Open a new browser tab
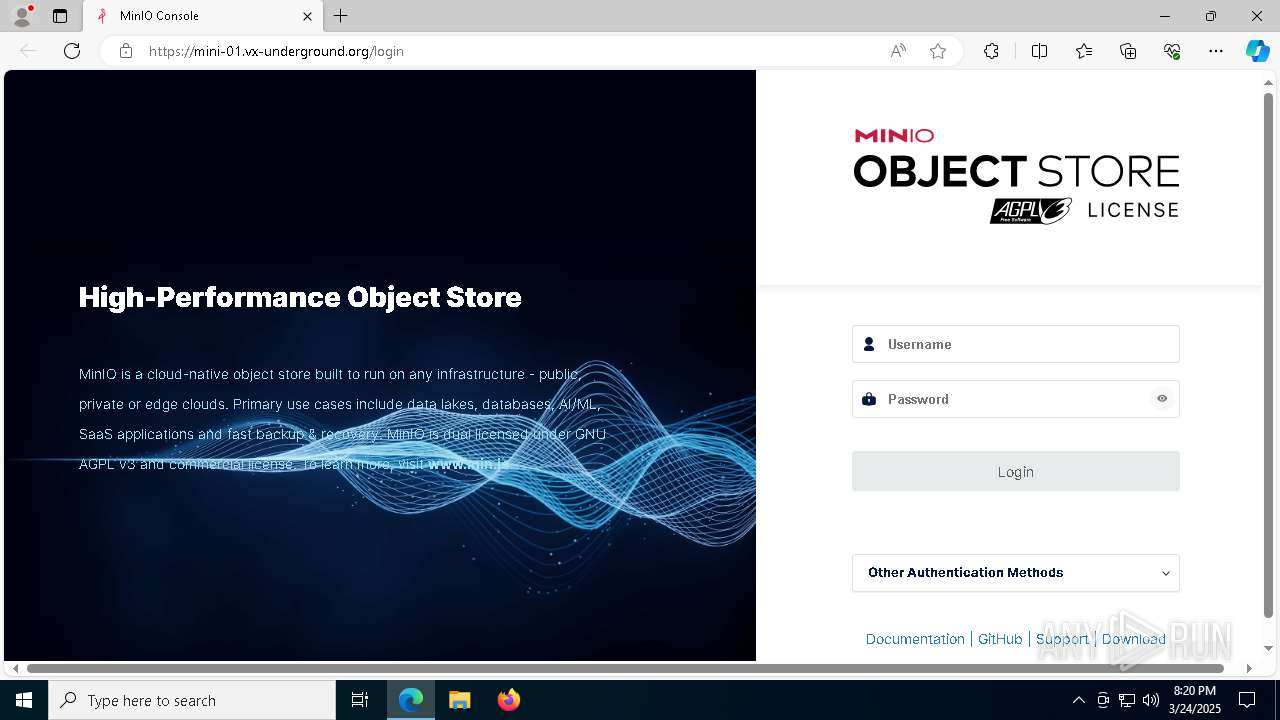1280x720 pixels. tap(341, 16)
